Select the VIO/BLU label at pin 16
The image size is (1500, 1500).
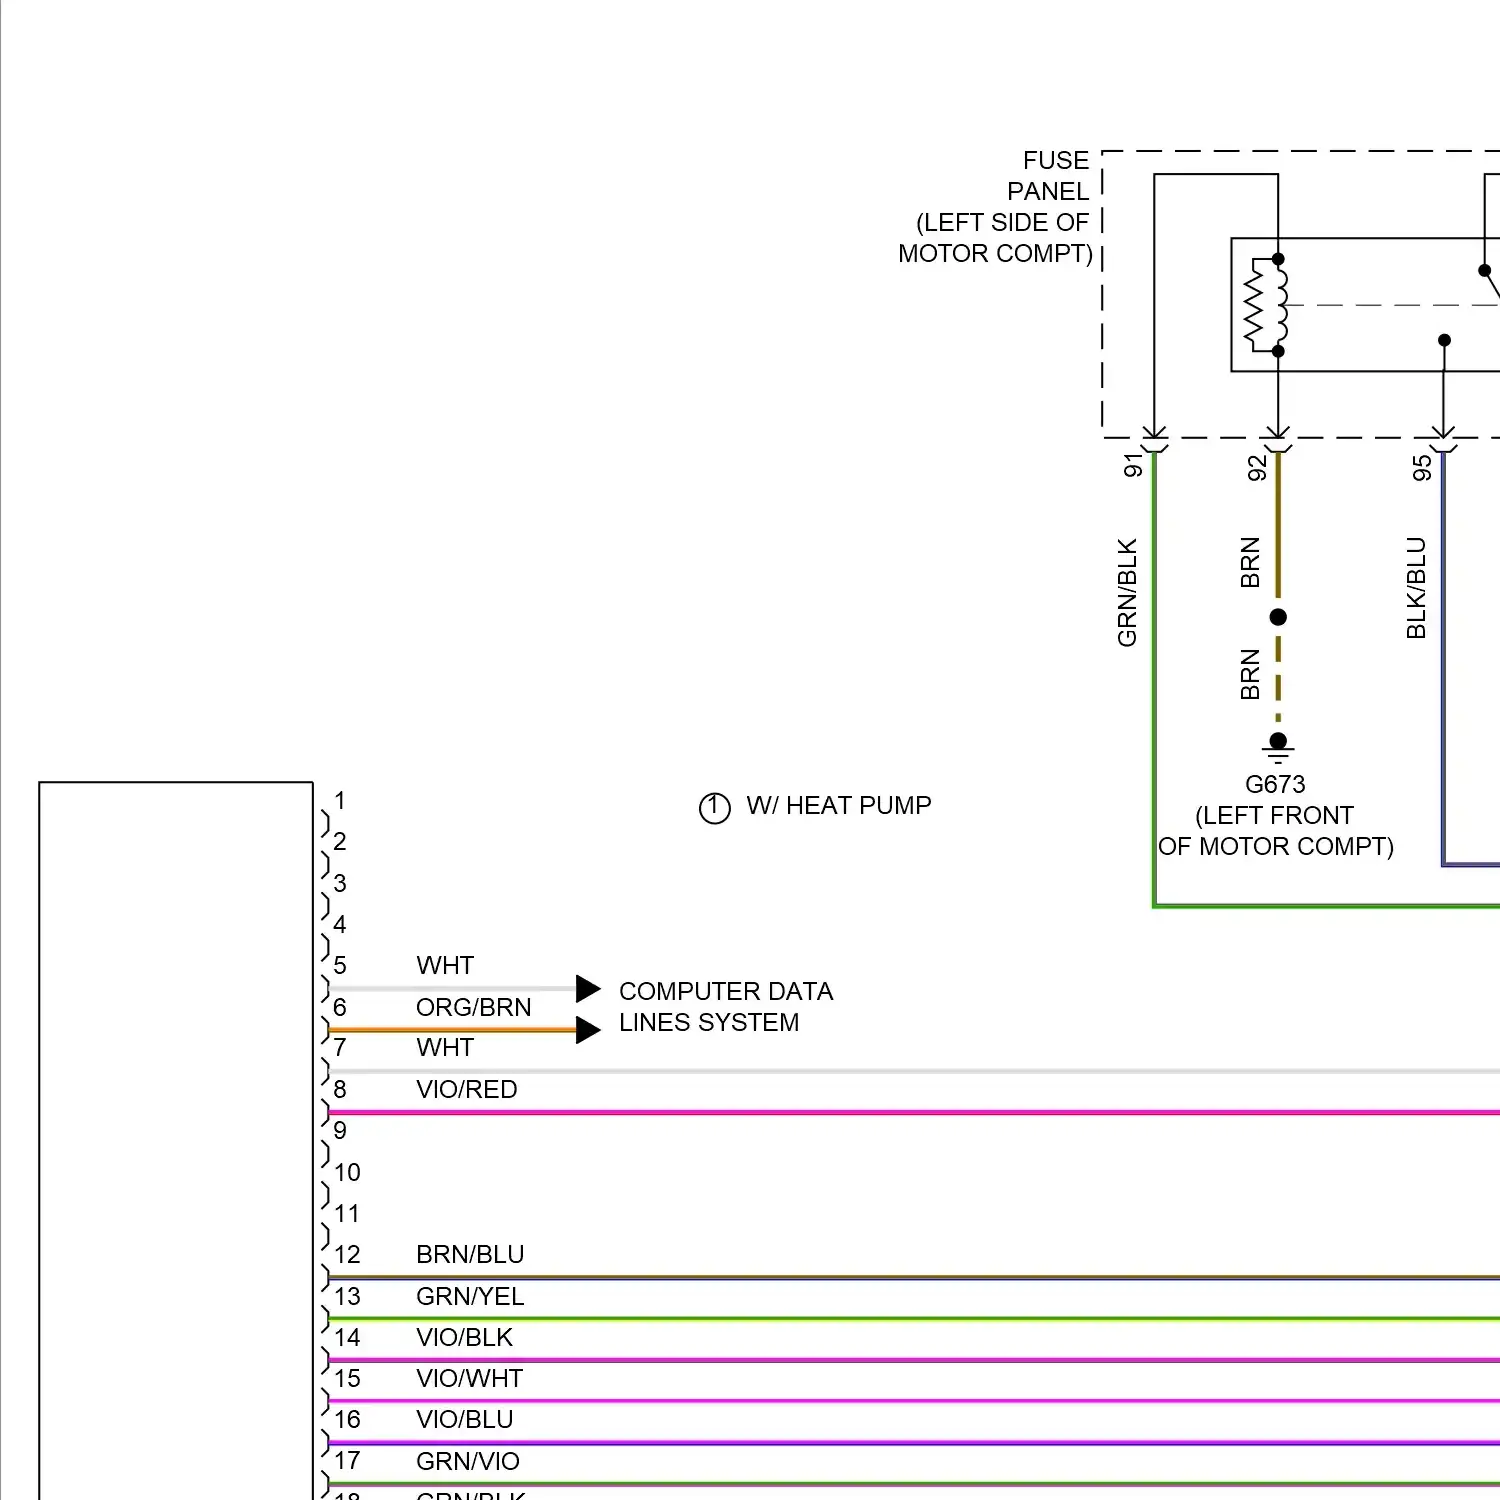tap(465, 1419)
